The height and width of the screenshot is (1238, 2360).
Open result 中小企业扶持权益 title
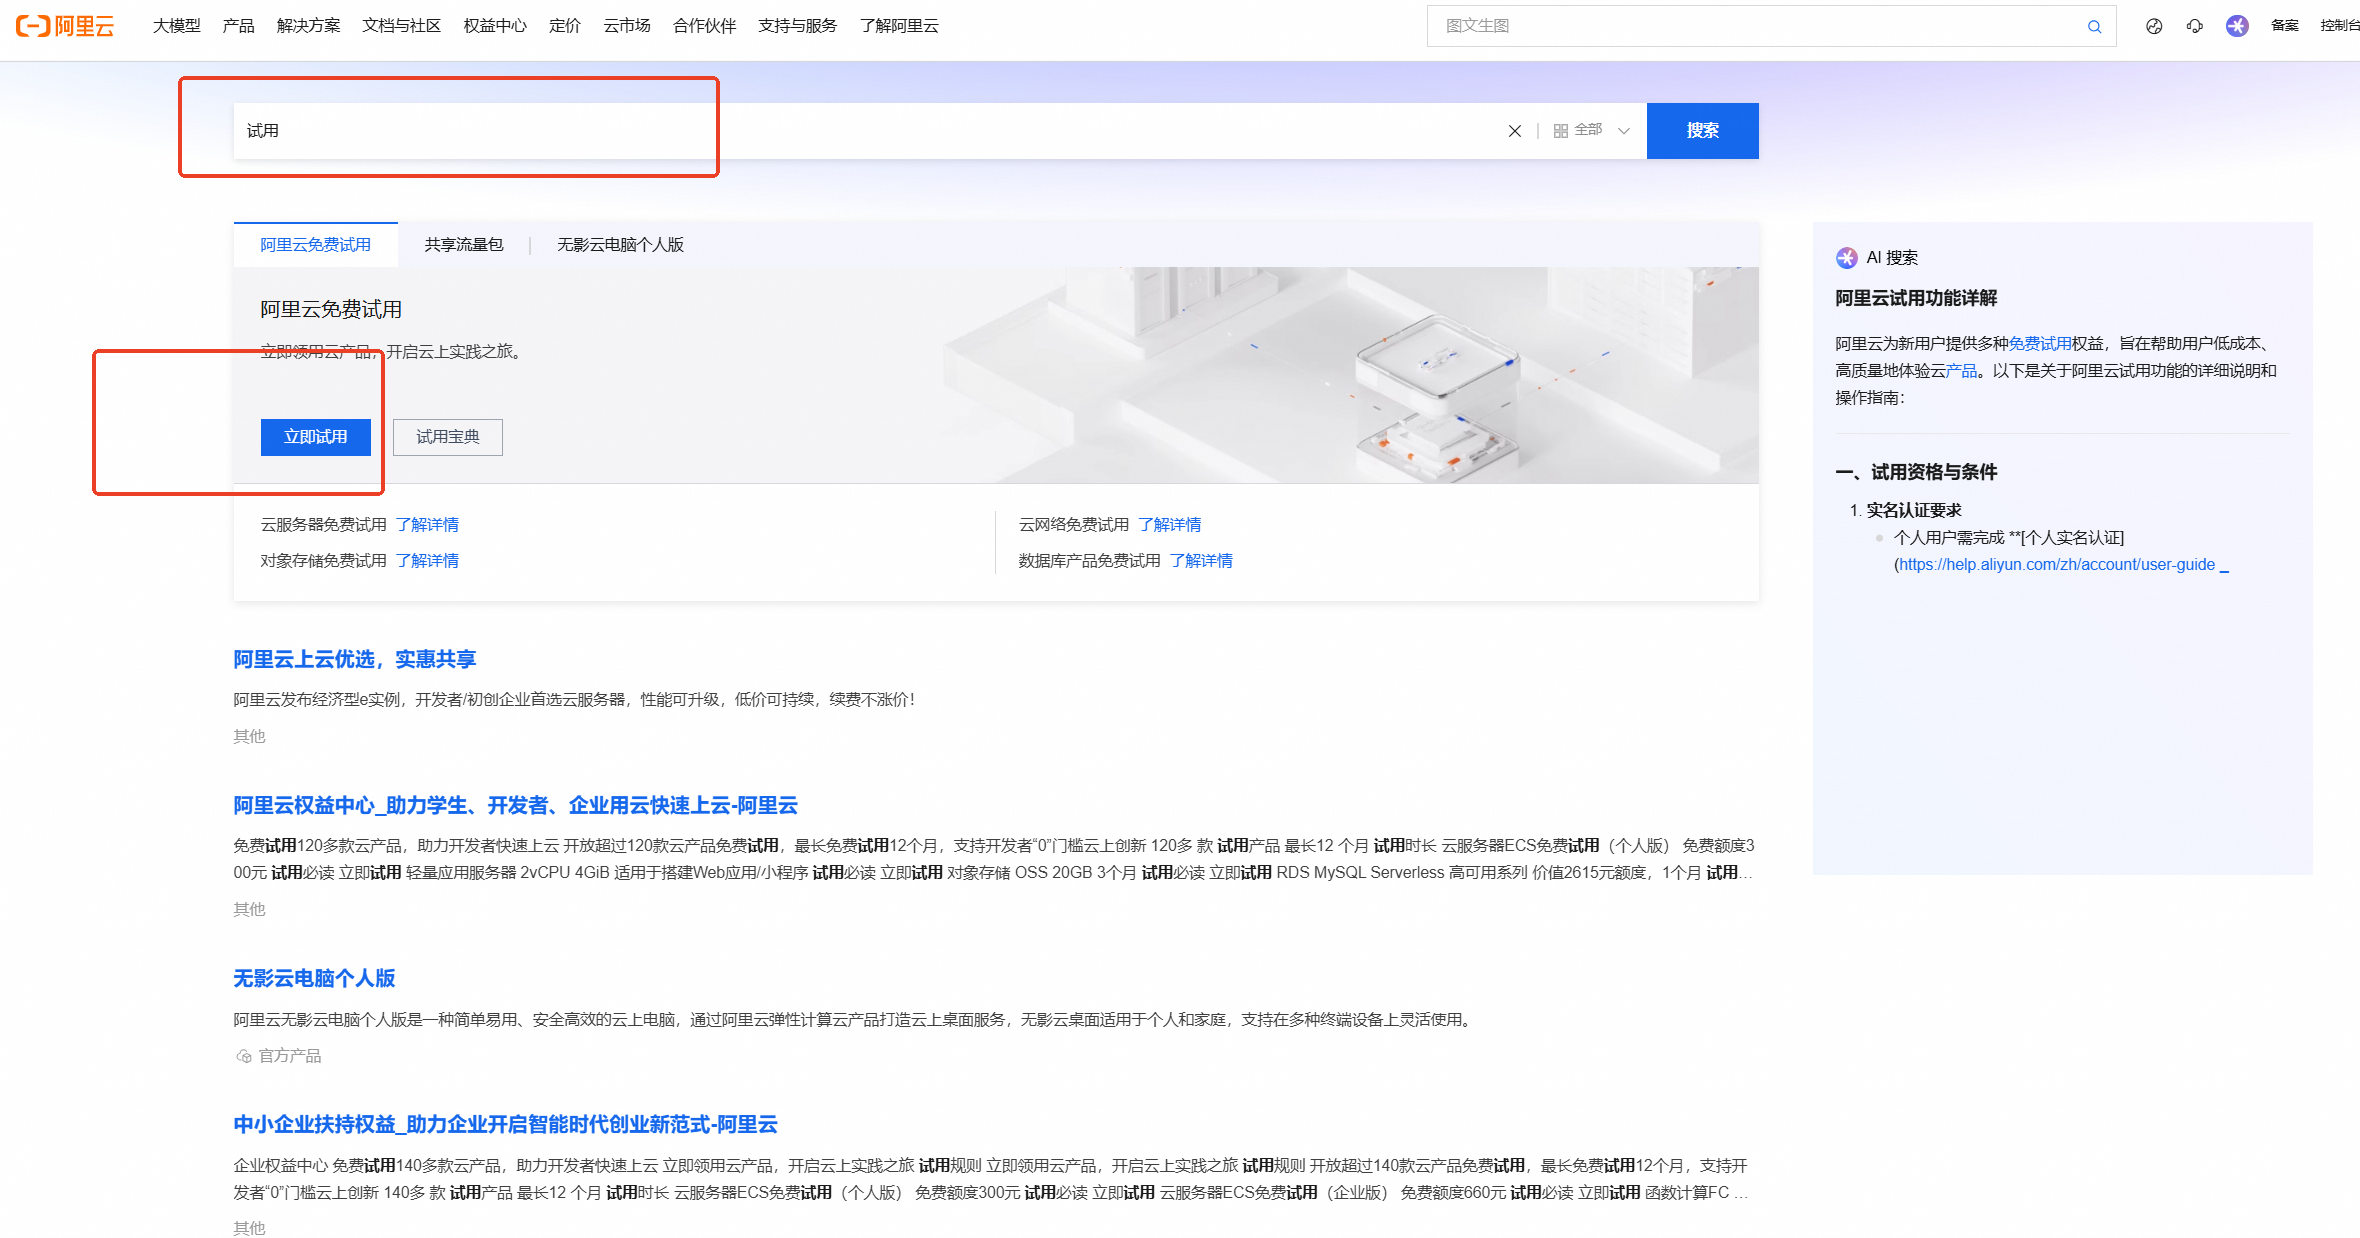(505, 1124)
